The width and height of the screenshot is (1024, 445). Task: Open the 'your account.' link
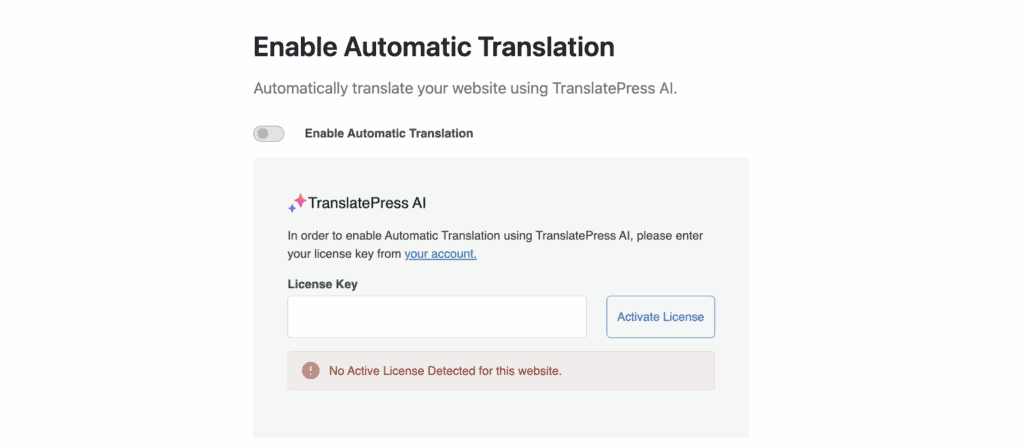pos(440,254)
